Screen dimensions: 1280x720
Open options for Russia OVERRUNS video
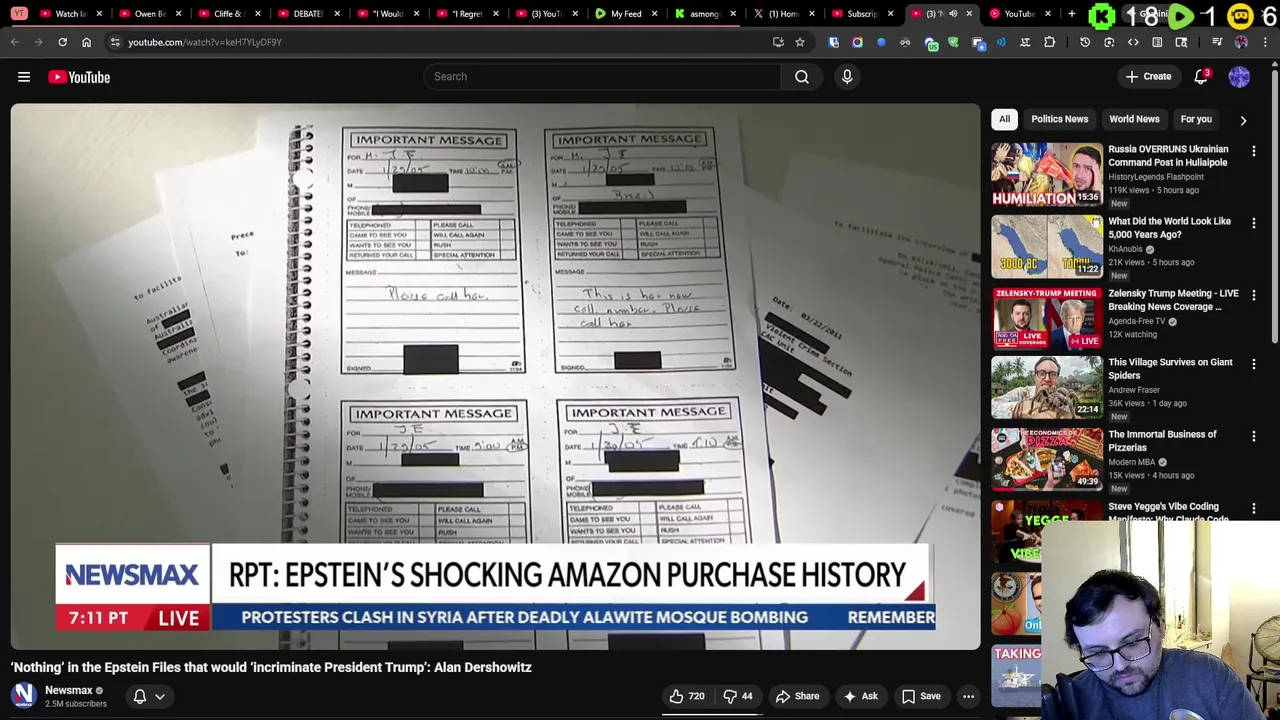tap(1253, 151)
